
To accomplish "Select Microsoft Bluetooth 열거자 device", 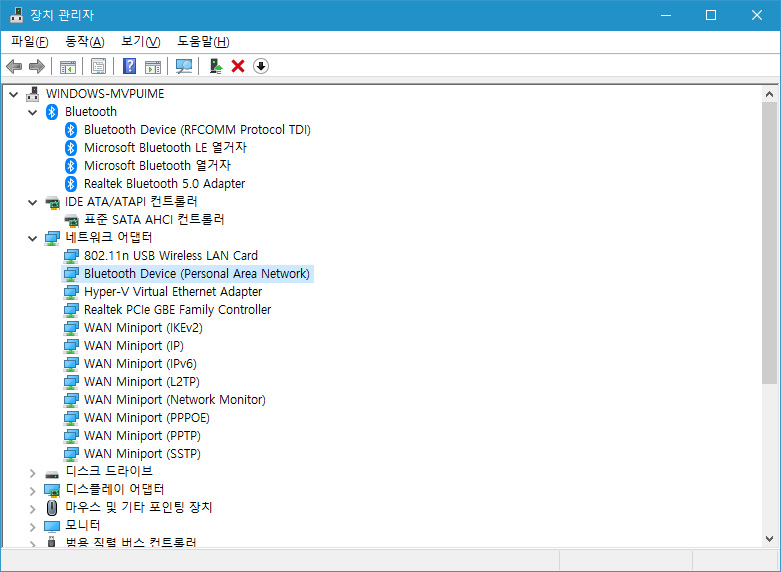I will (x=157, y=165).
